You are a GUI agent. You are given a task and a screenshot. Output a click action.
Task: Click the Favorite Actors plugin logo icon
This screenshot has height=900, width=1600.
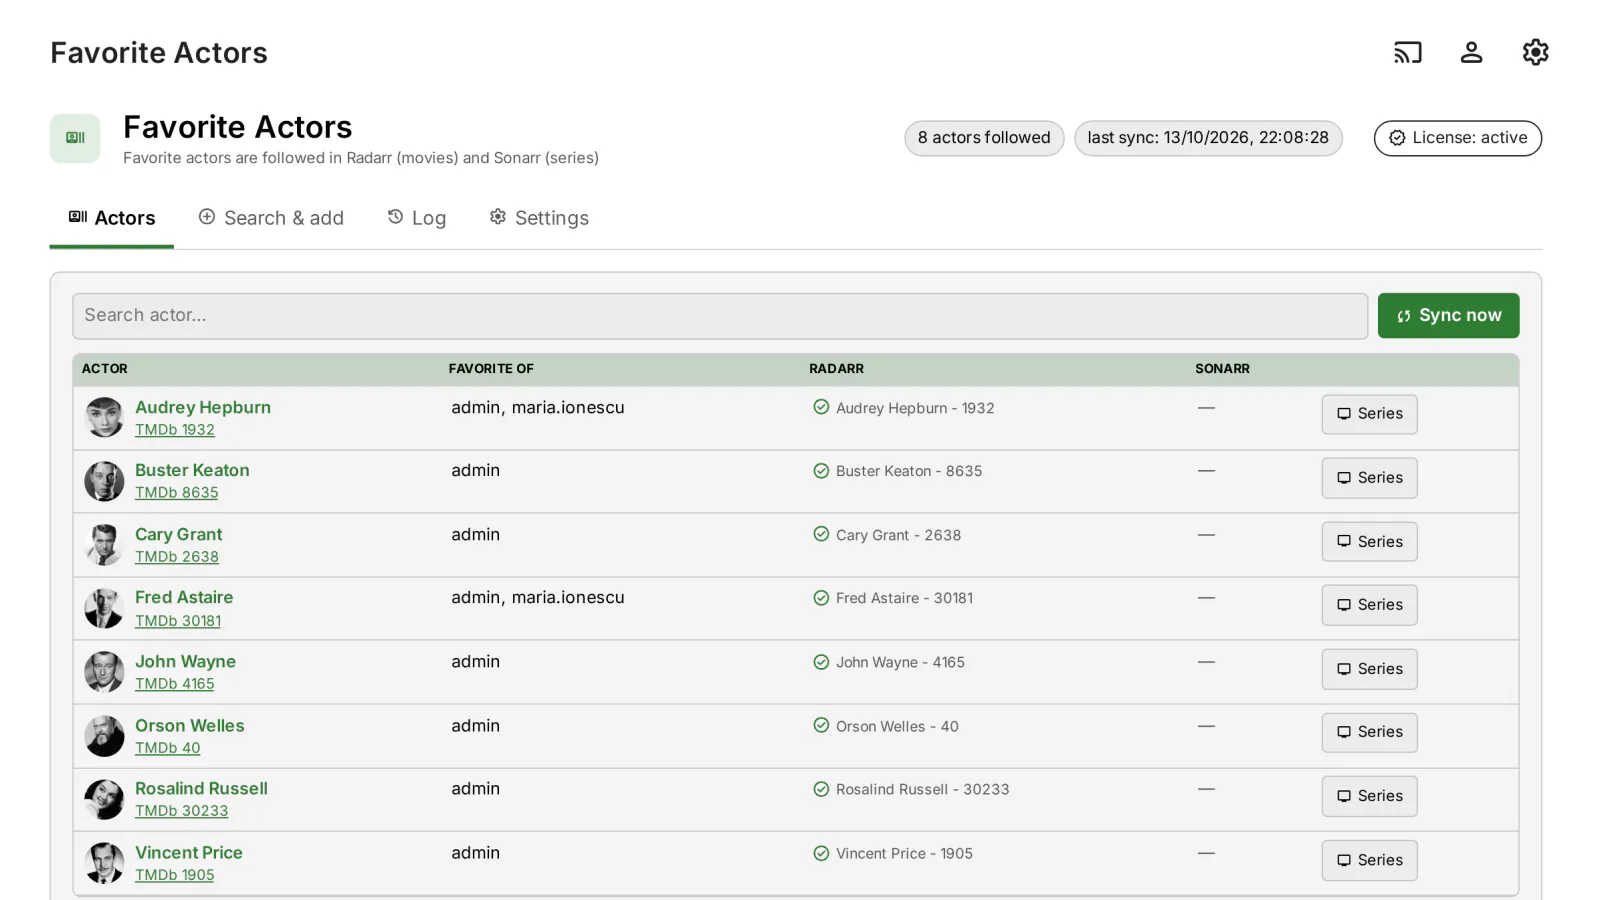point(75,138)
